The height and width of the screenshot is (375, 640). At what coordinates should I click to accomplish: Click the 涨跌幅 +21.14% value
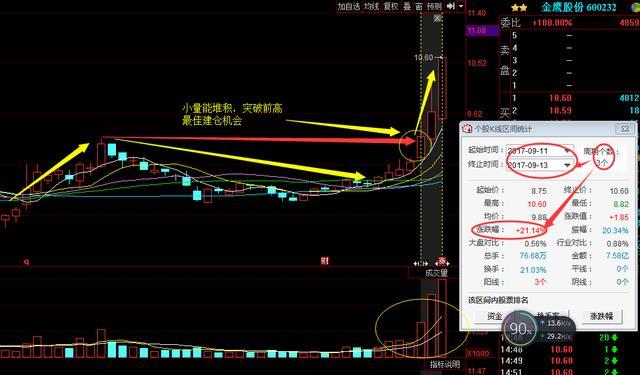[530, 231]
